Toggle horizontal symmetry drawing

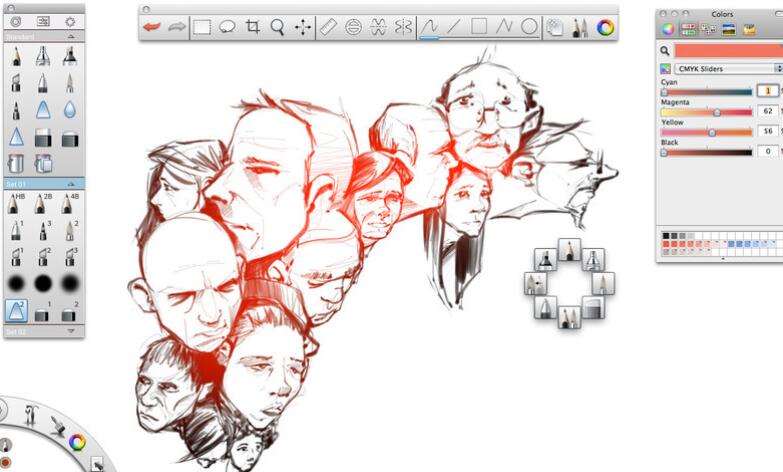click(378, 27)
